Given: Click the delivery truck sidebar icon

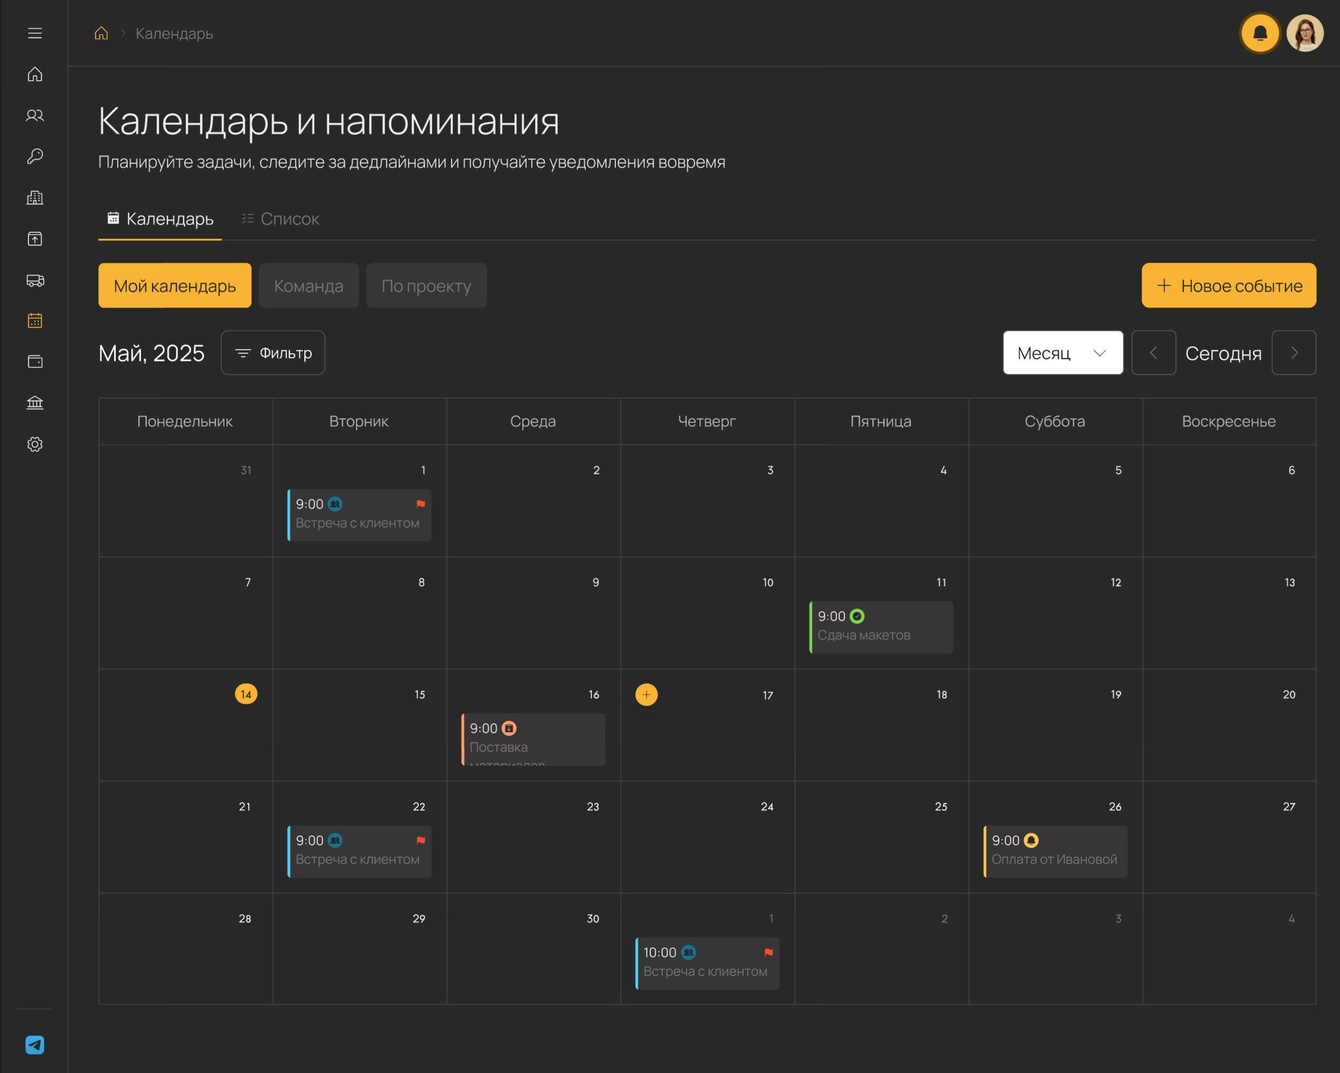Looking at the screenshot, I should coord(35,280).
